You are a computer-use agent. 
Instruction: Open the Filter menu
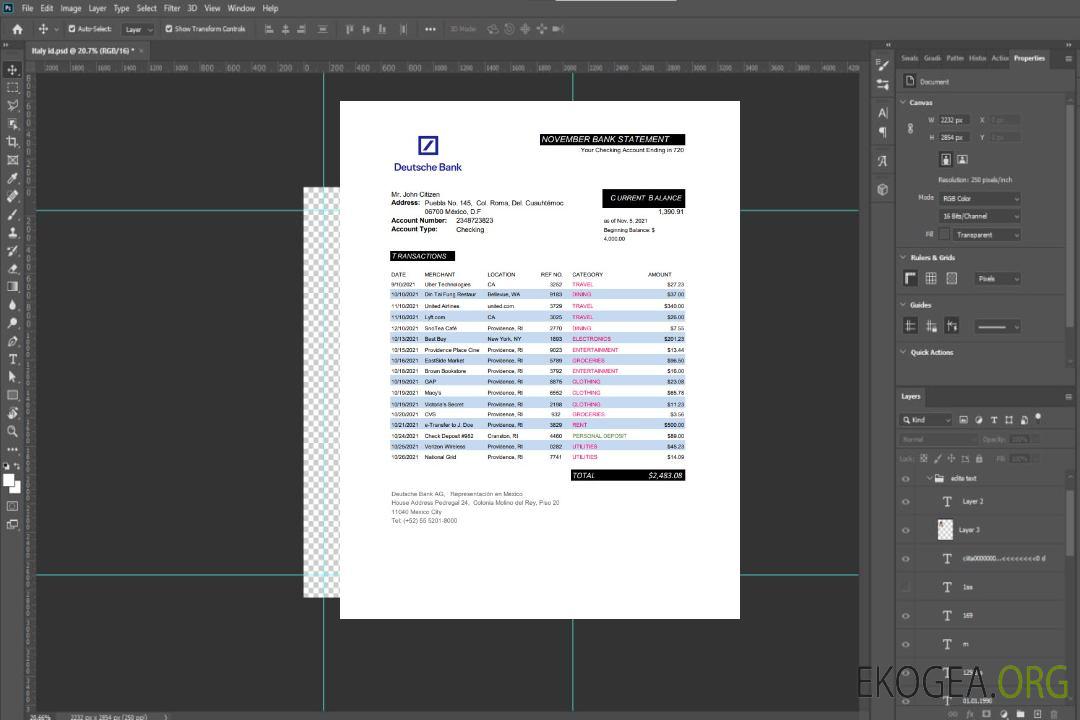tap(172, 8)
